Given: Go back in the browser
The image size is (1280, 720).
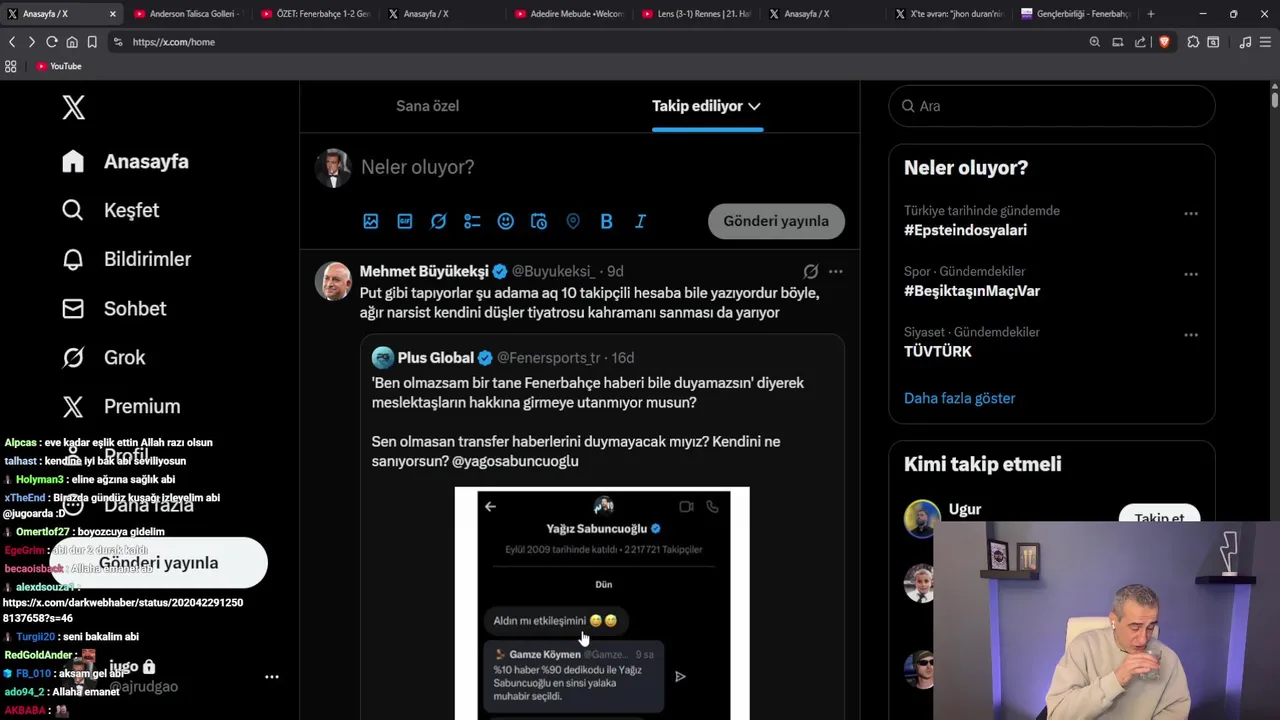Looking at the screenshot, I should point(12,42).
